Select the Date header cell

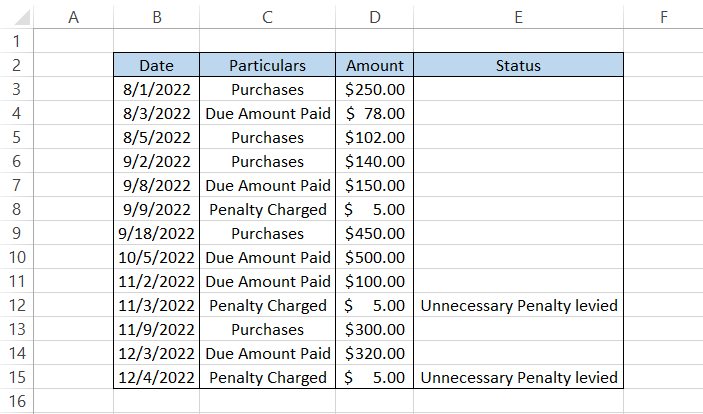(x=156, y=66)
